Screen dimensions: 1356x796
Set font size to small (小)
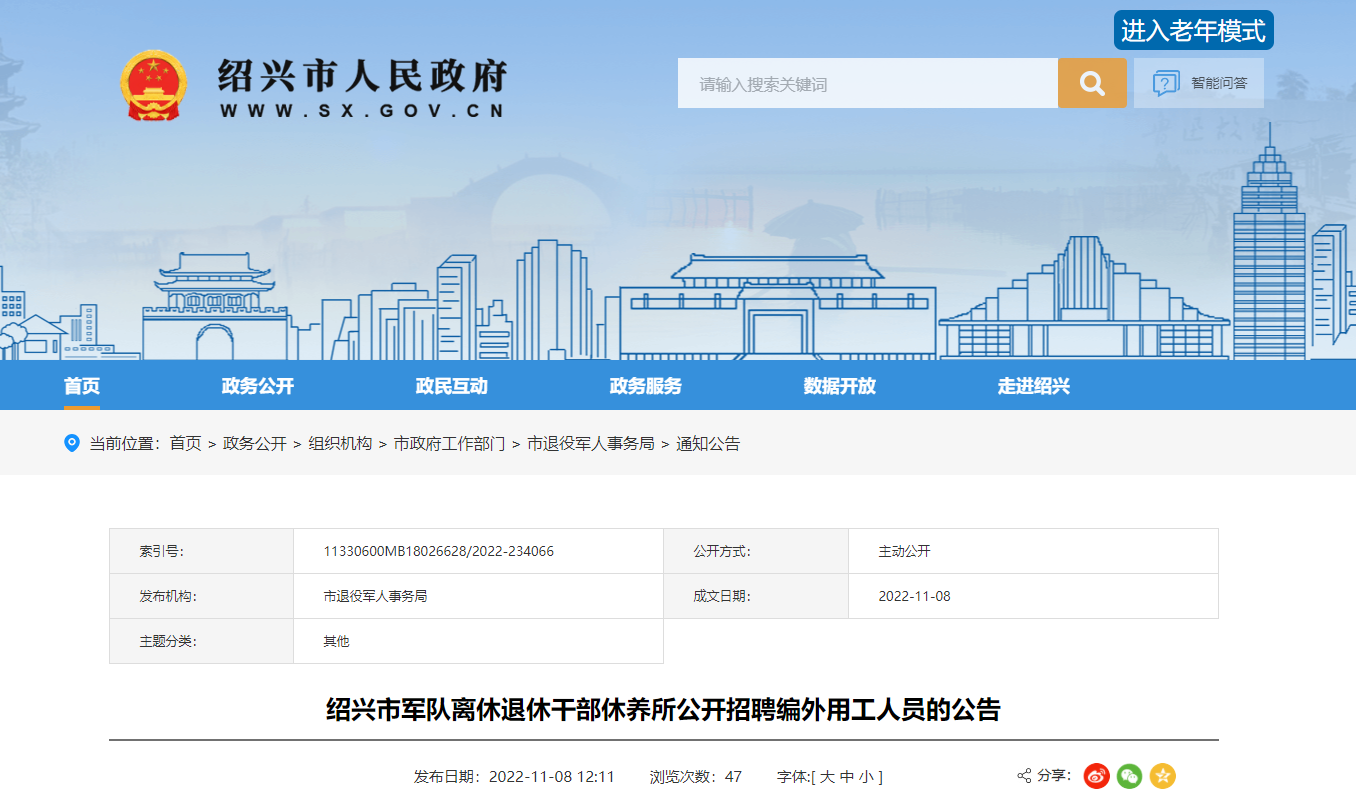[865, 777]
